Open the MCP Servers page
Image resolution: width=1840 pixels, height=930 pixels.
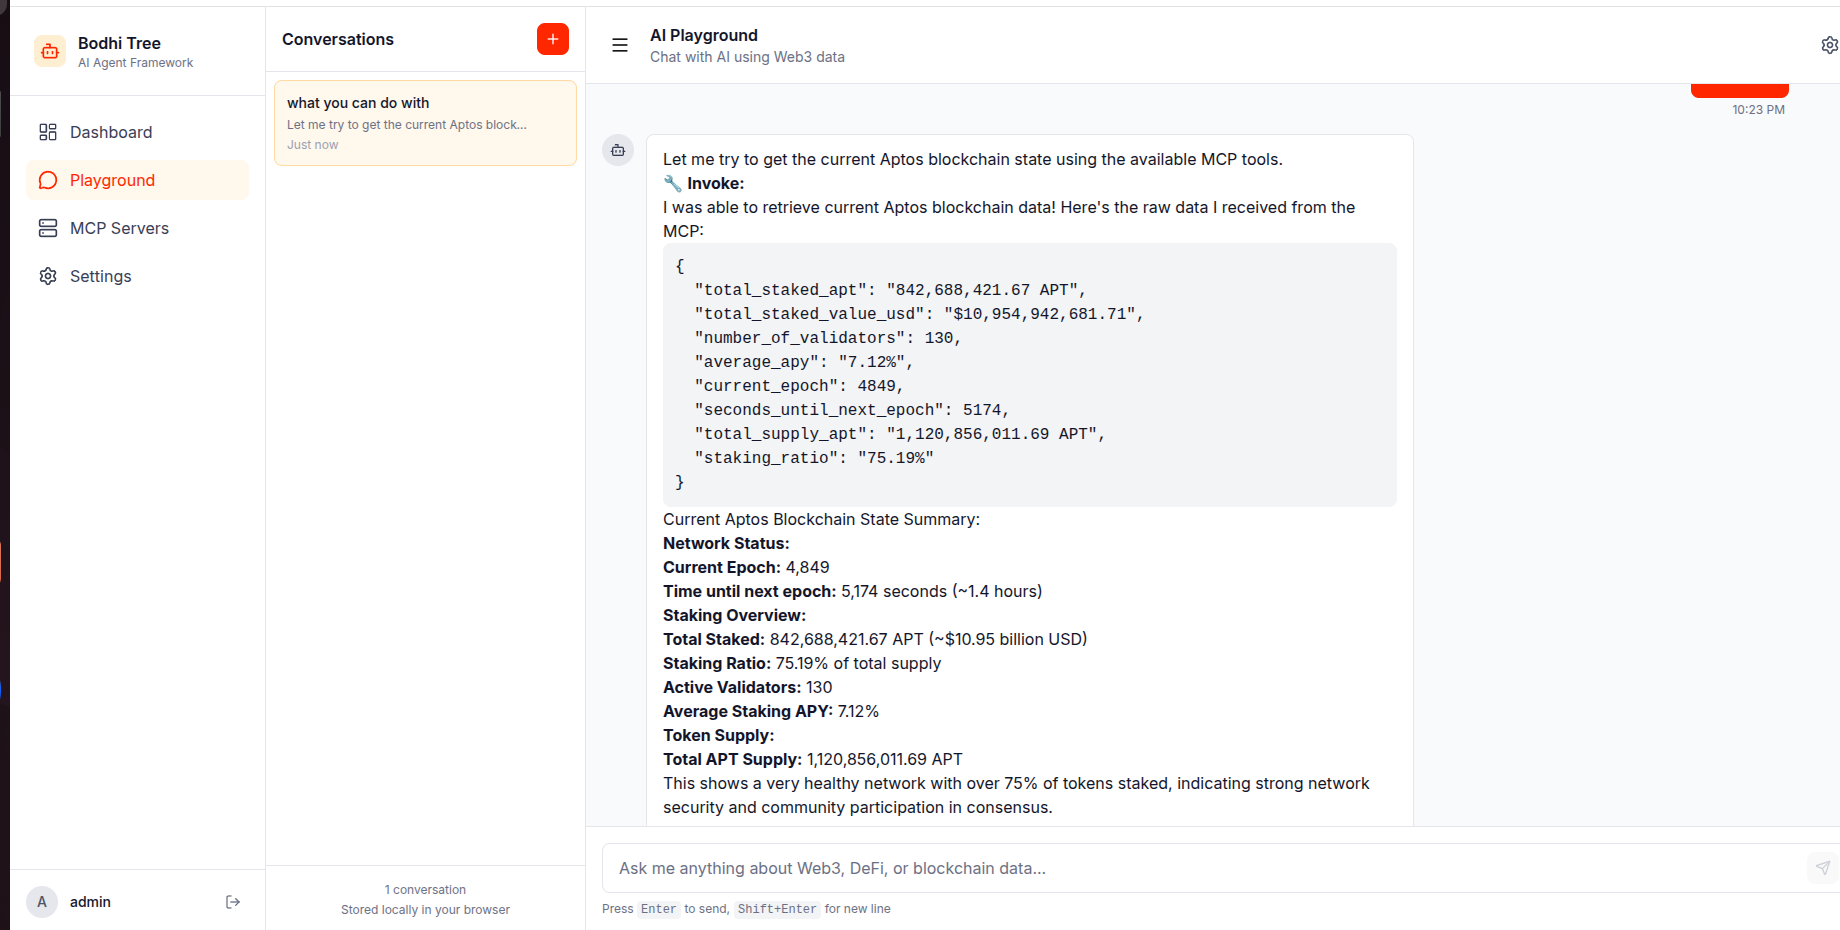pos(137,228)
